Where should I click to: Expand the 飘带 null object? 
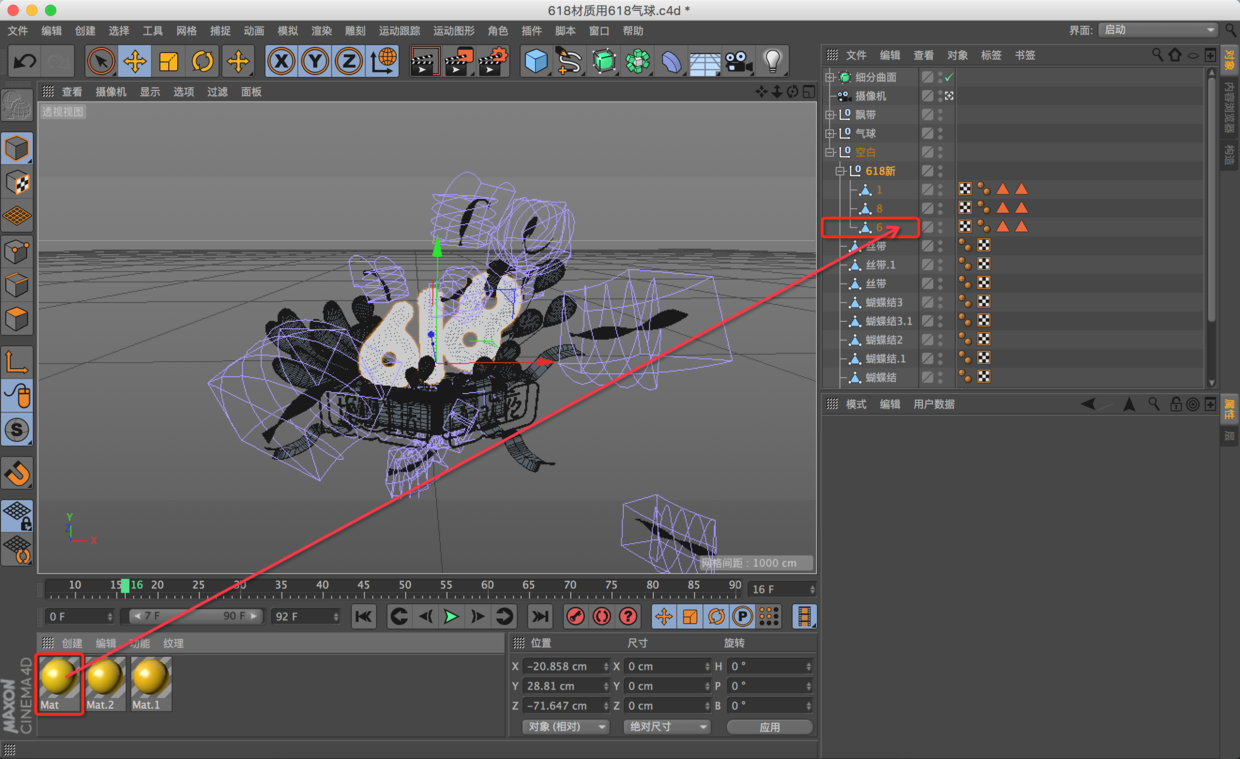click(830, 115)
